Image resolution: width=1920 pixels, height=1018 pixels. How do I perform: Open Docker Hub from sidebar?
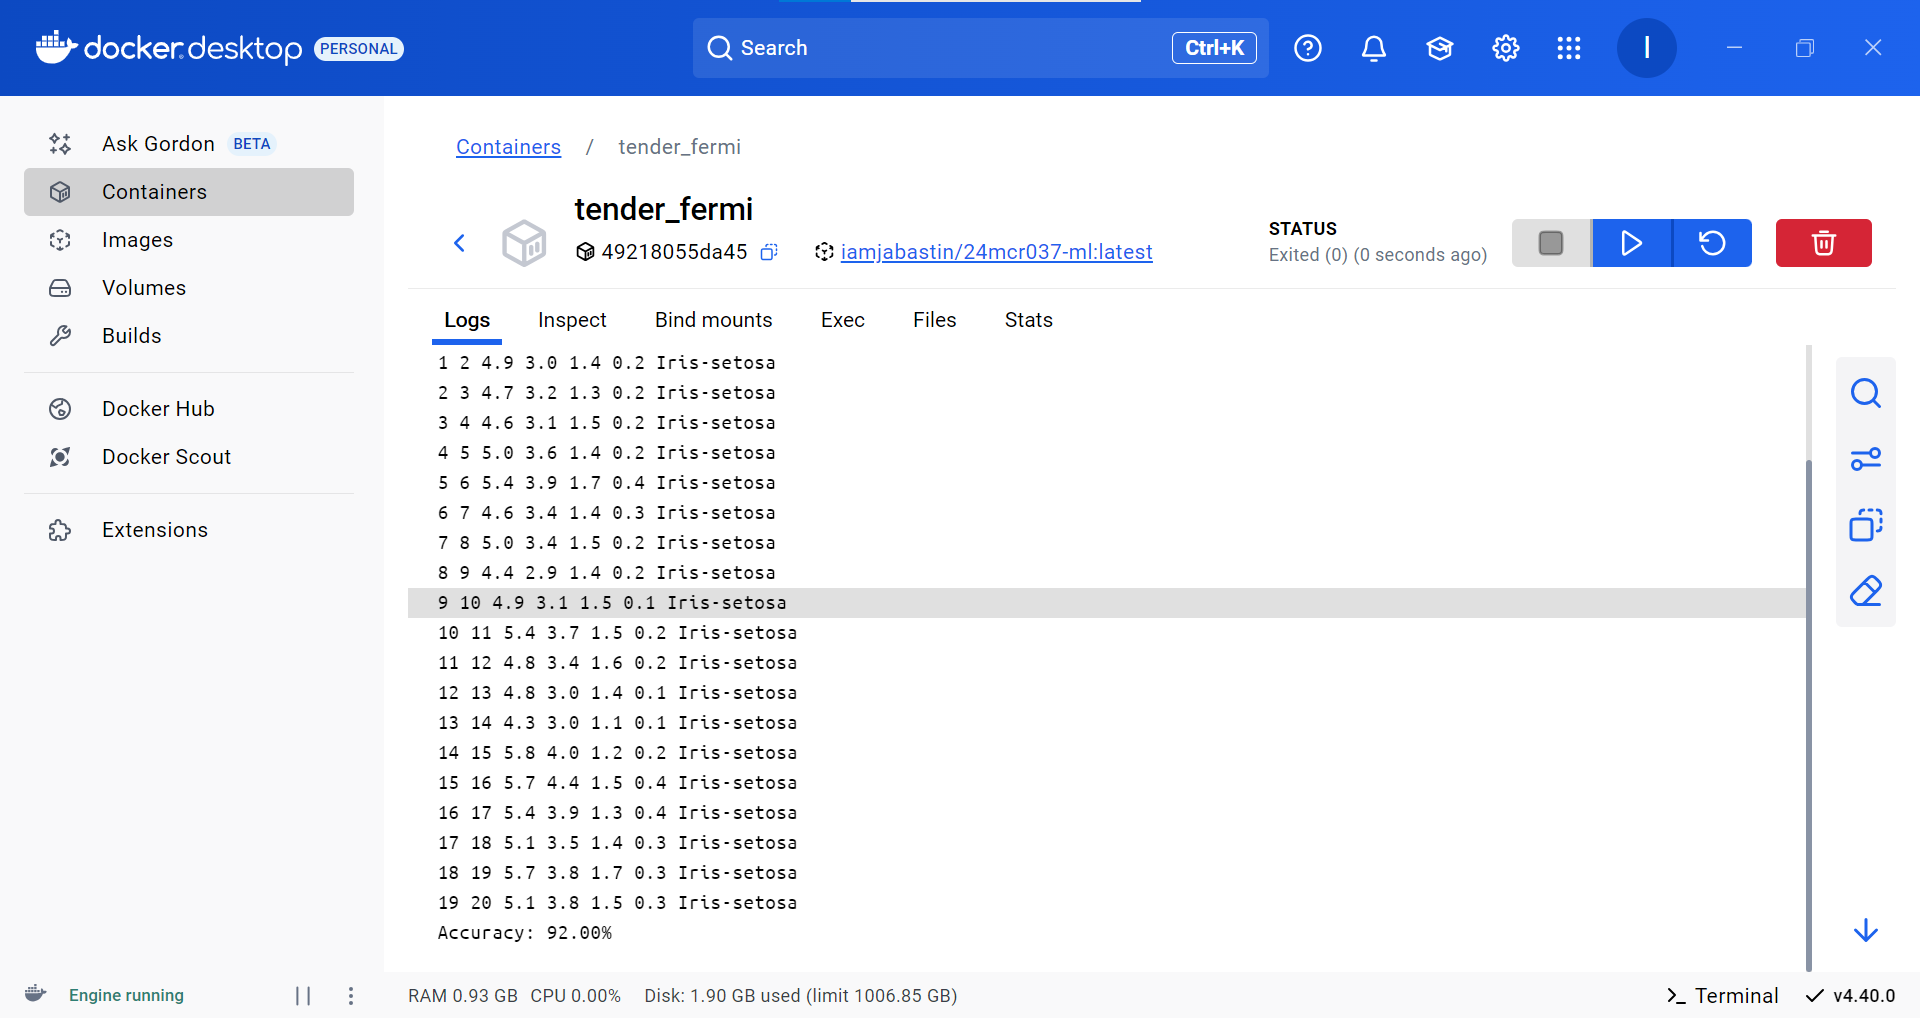pos(188,409)
